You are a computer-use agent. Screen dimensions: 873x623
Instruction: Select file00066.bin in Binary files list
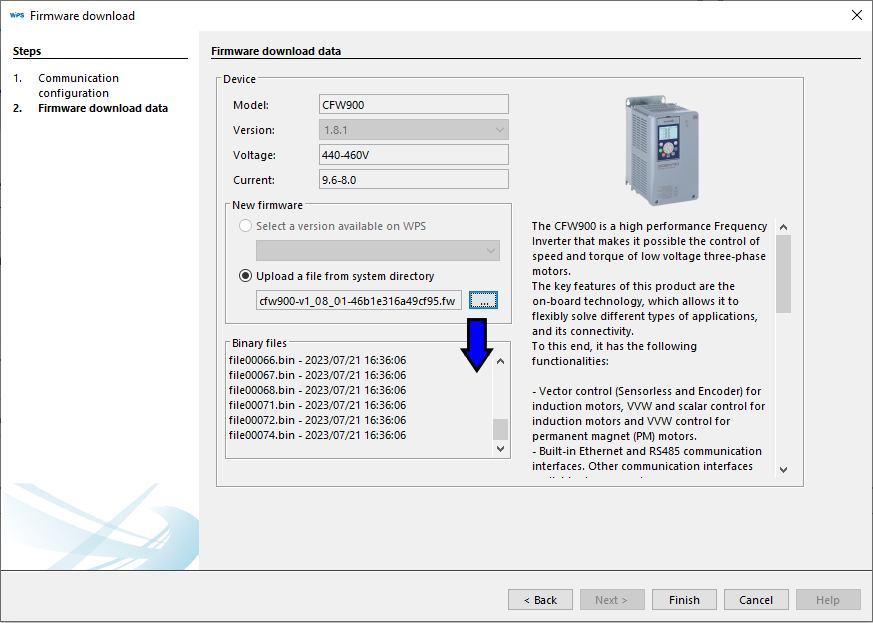pyautogui.click(x=317, y=360)
